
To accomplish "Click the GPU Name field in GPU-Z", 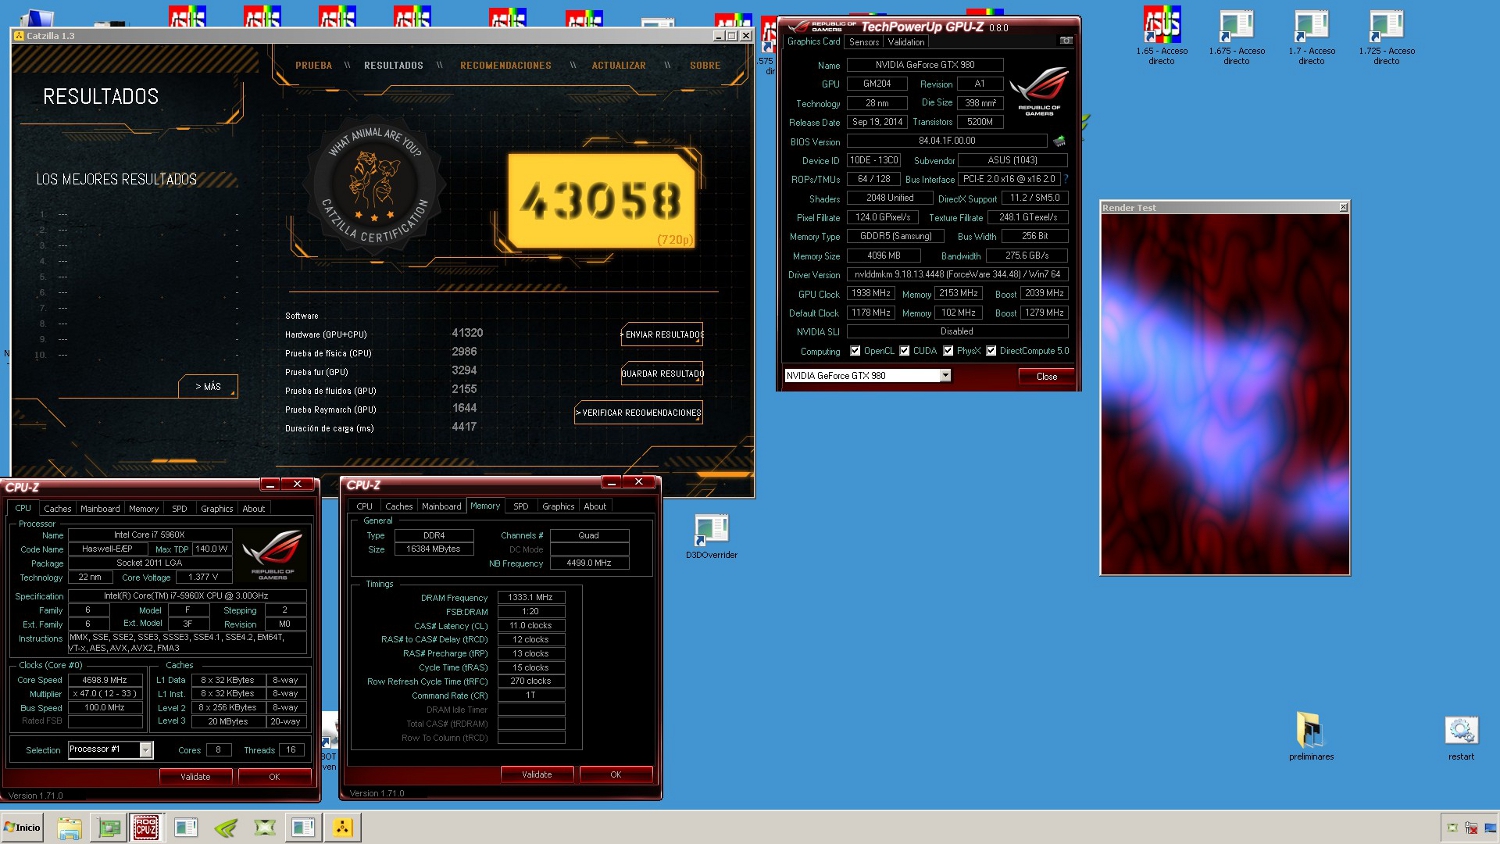I will (924, 65).
